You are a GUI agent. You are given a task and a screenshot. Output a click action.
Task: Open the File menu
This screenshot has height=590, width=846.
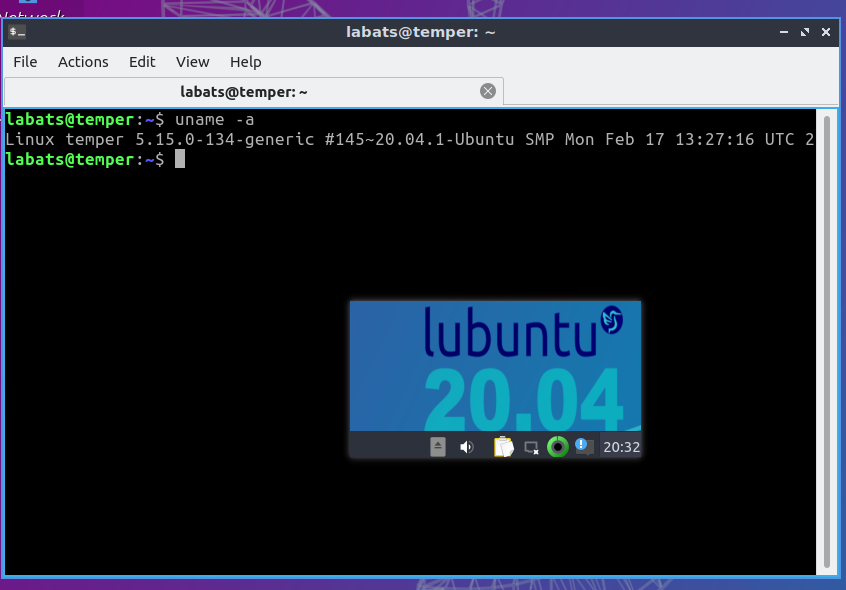click(x=24, y=62)
